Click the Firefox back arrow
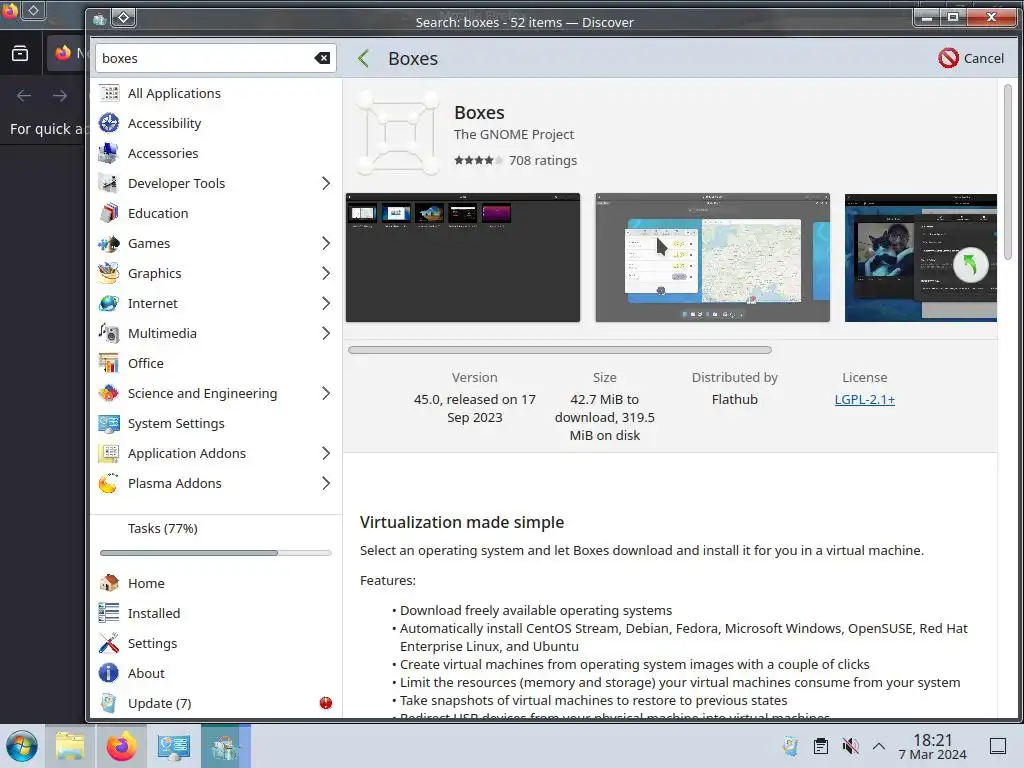Image resolution: width=1024 pixels, height=768 pixels. coord(24,96)
